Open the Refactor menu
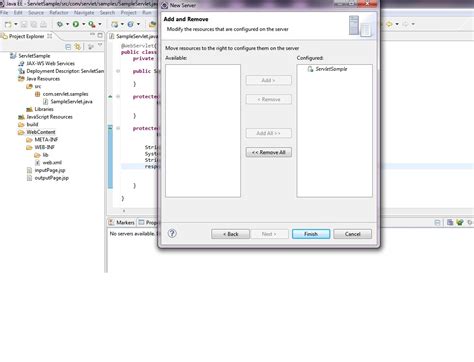Image resolution: width=474 pixels, height=362 pixels. [x=59, y=13]
